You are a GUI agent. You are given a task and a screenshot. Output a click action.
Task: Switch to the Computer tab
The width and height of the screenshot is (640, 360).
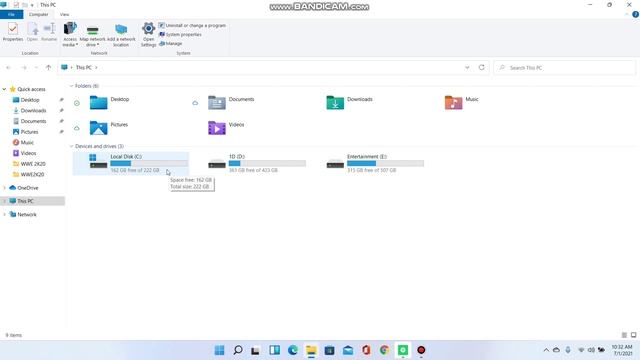click(x=38, y=14)
